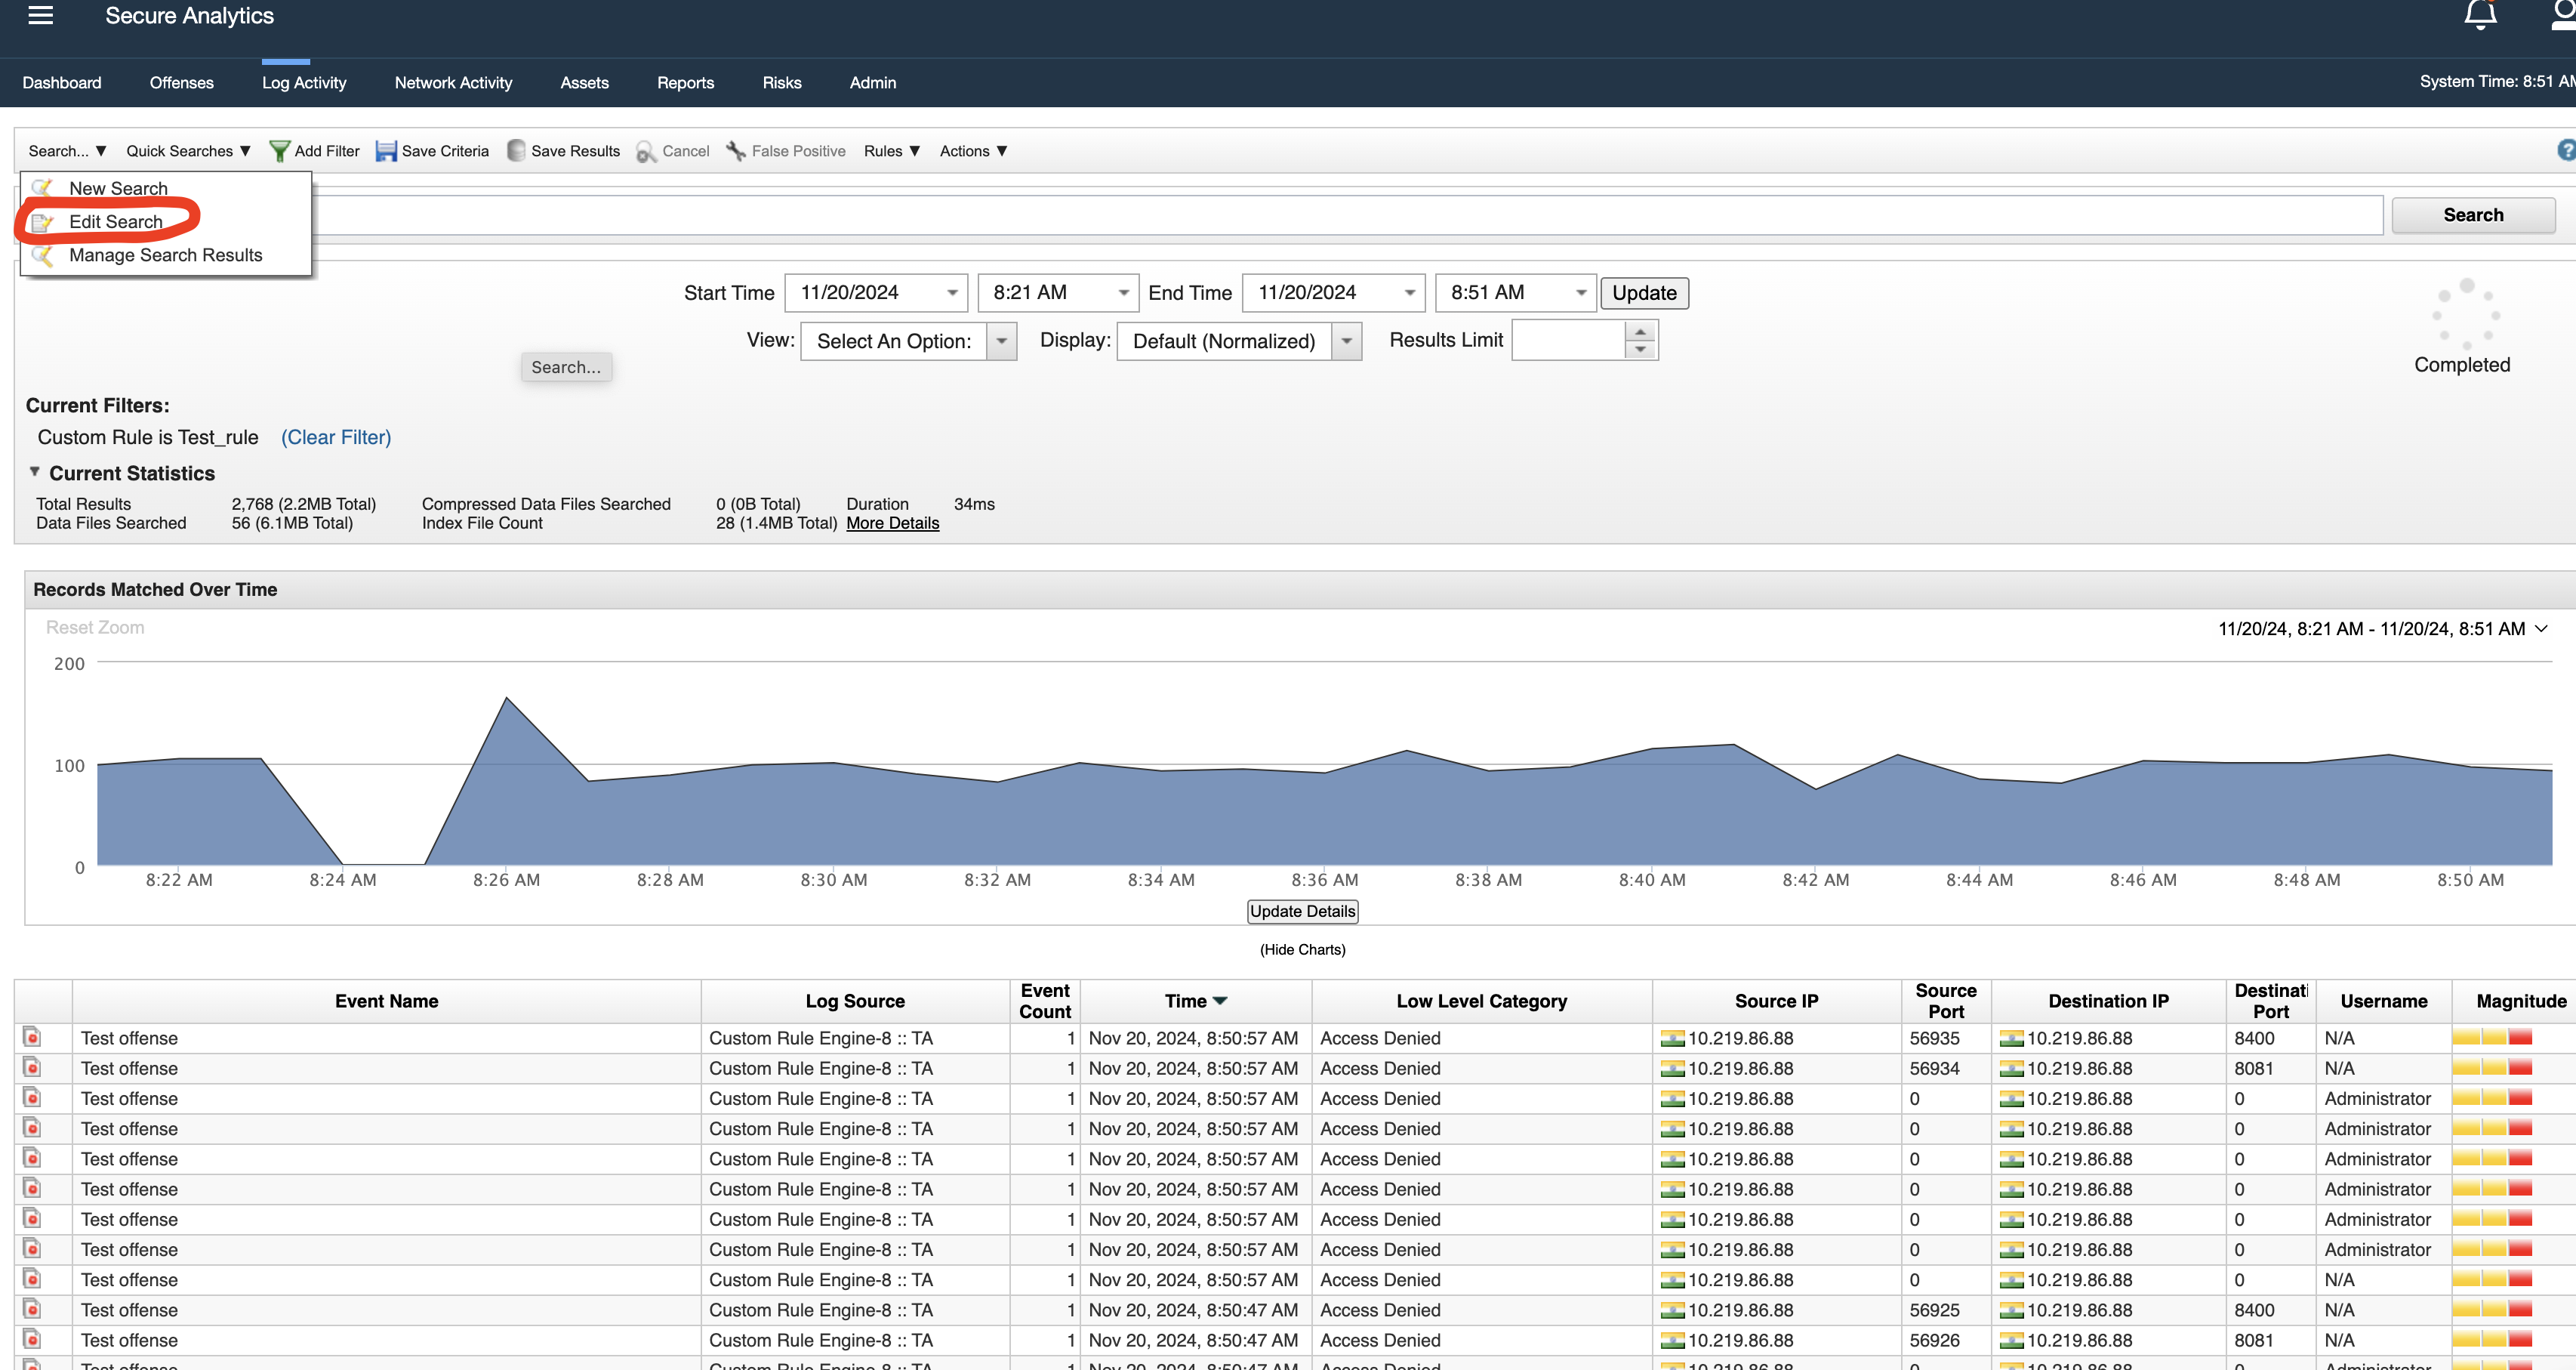The width and height of the screenshot is (2576, 1370).
Task: Select the Log Activity tab
Action: click(x=304, y=83)
